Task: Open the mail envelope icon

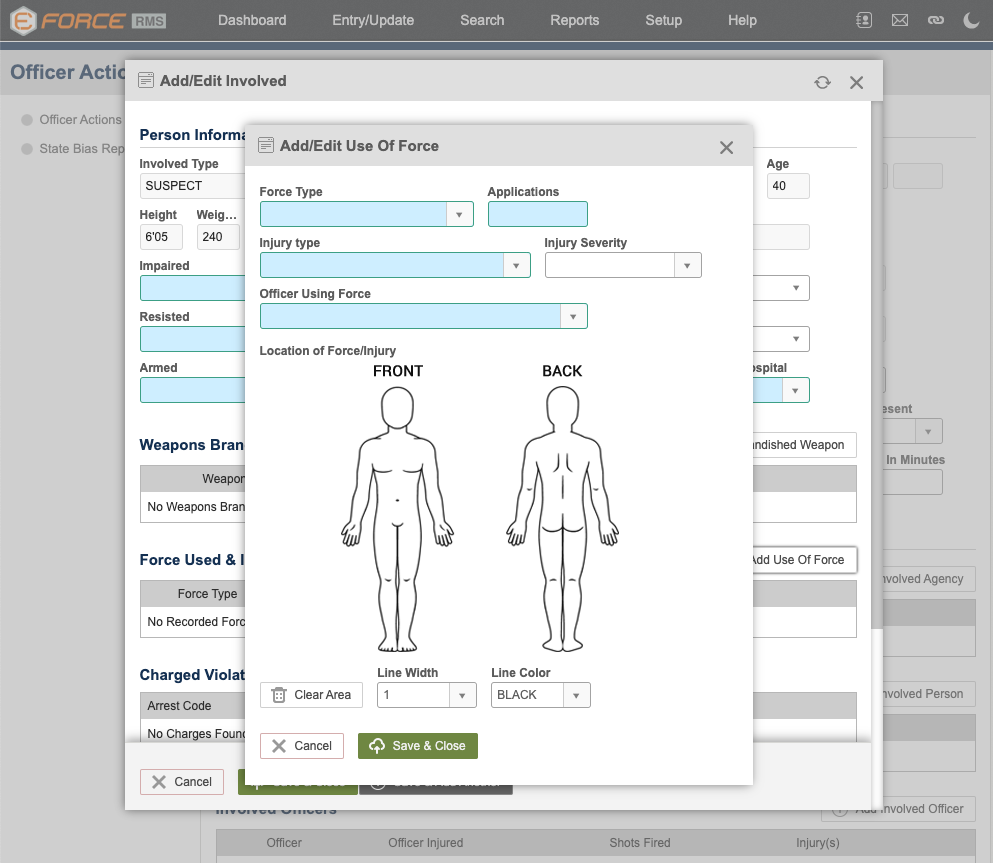Action: pos(900,20)
